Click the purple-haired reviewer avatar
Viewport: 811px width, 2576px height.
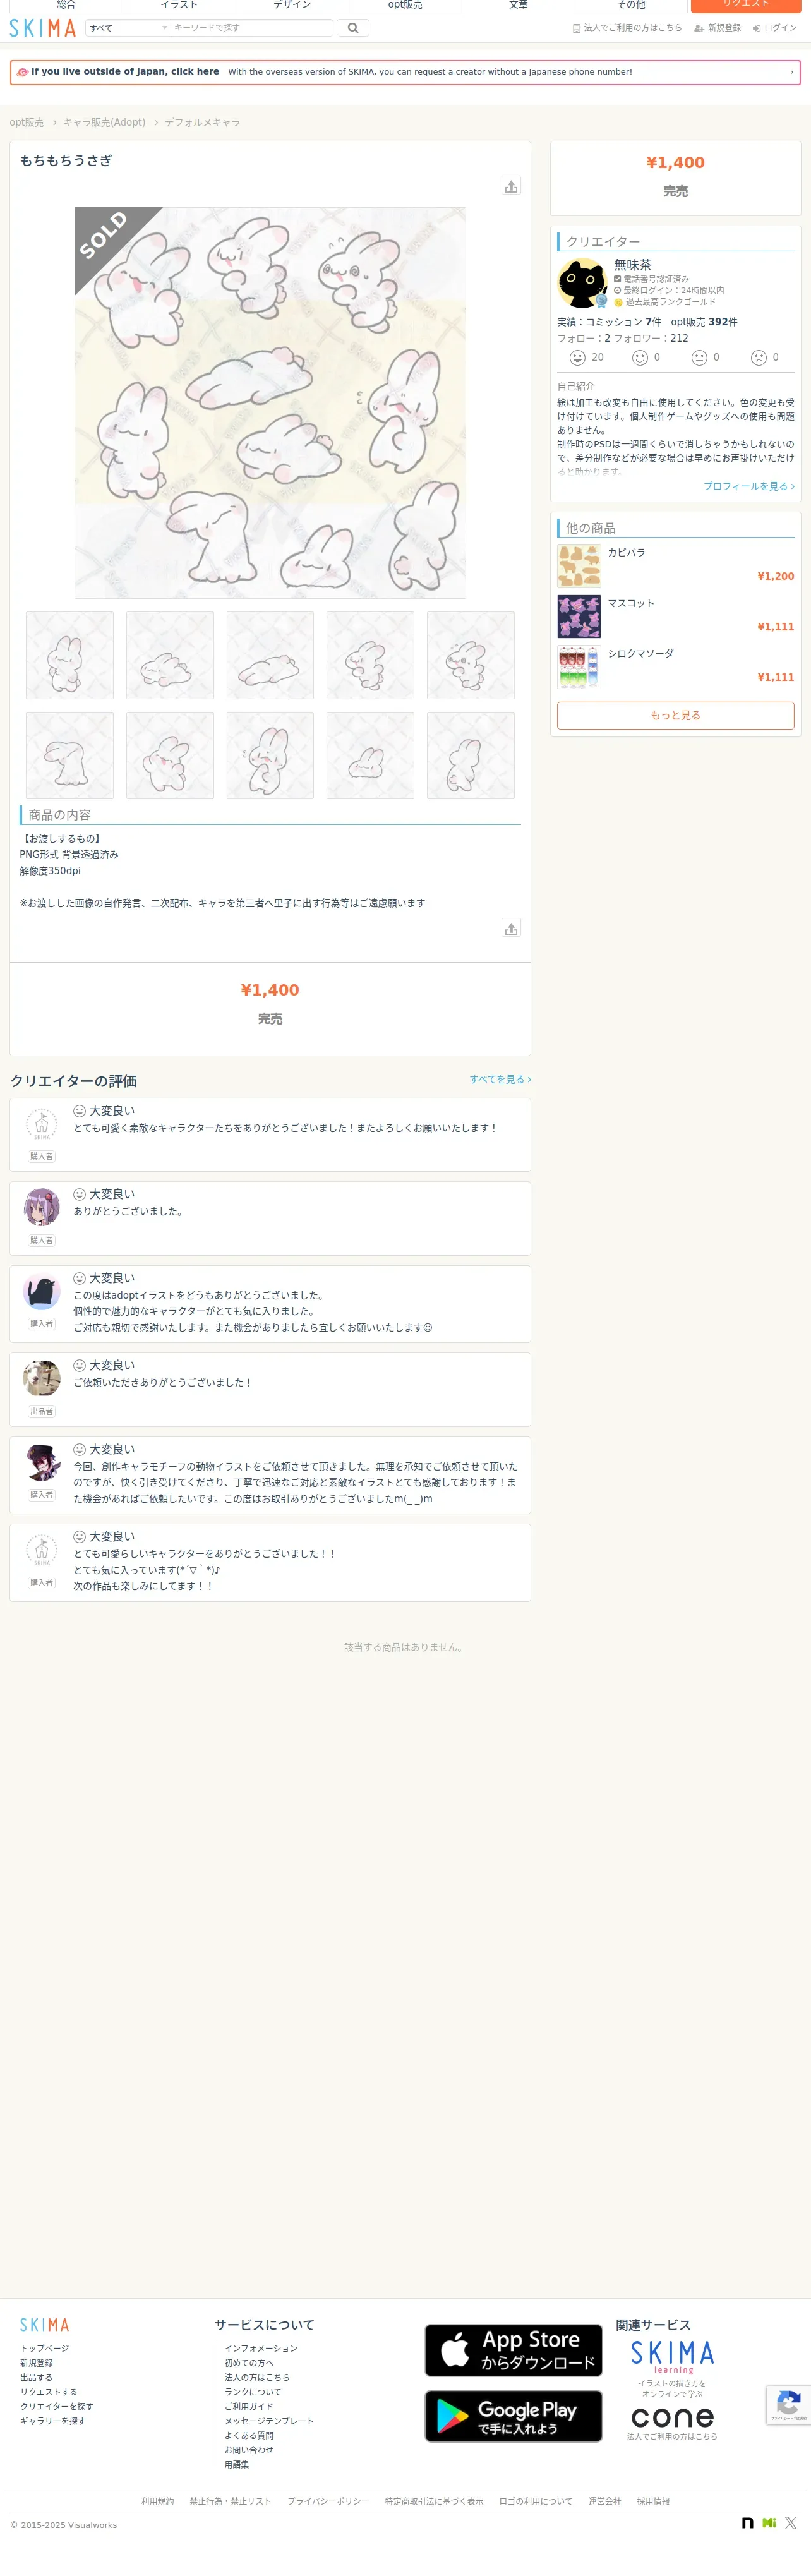(41, 1207)
